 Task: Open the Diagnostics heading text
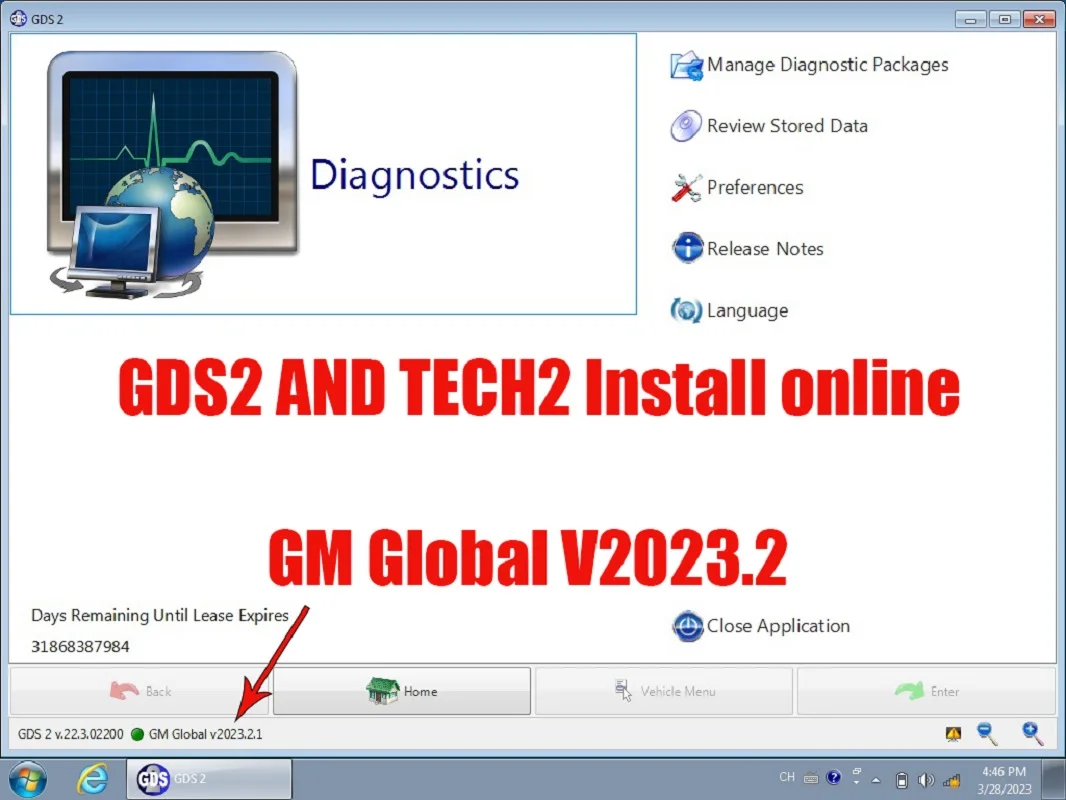tap(415, 175)
